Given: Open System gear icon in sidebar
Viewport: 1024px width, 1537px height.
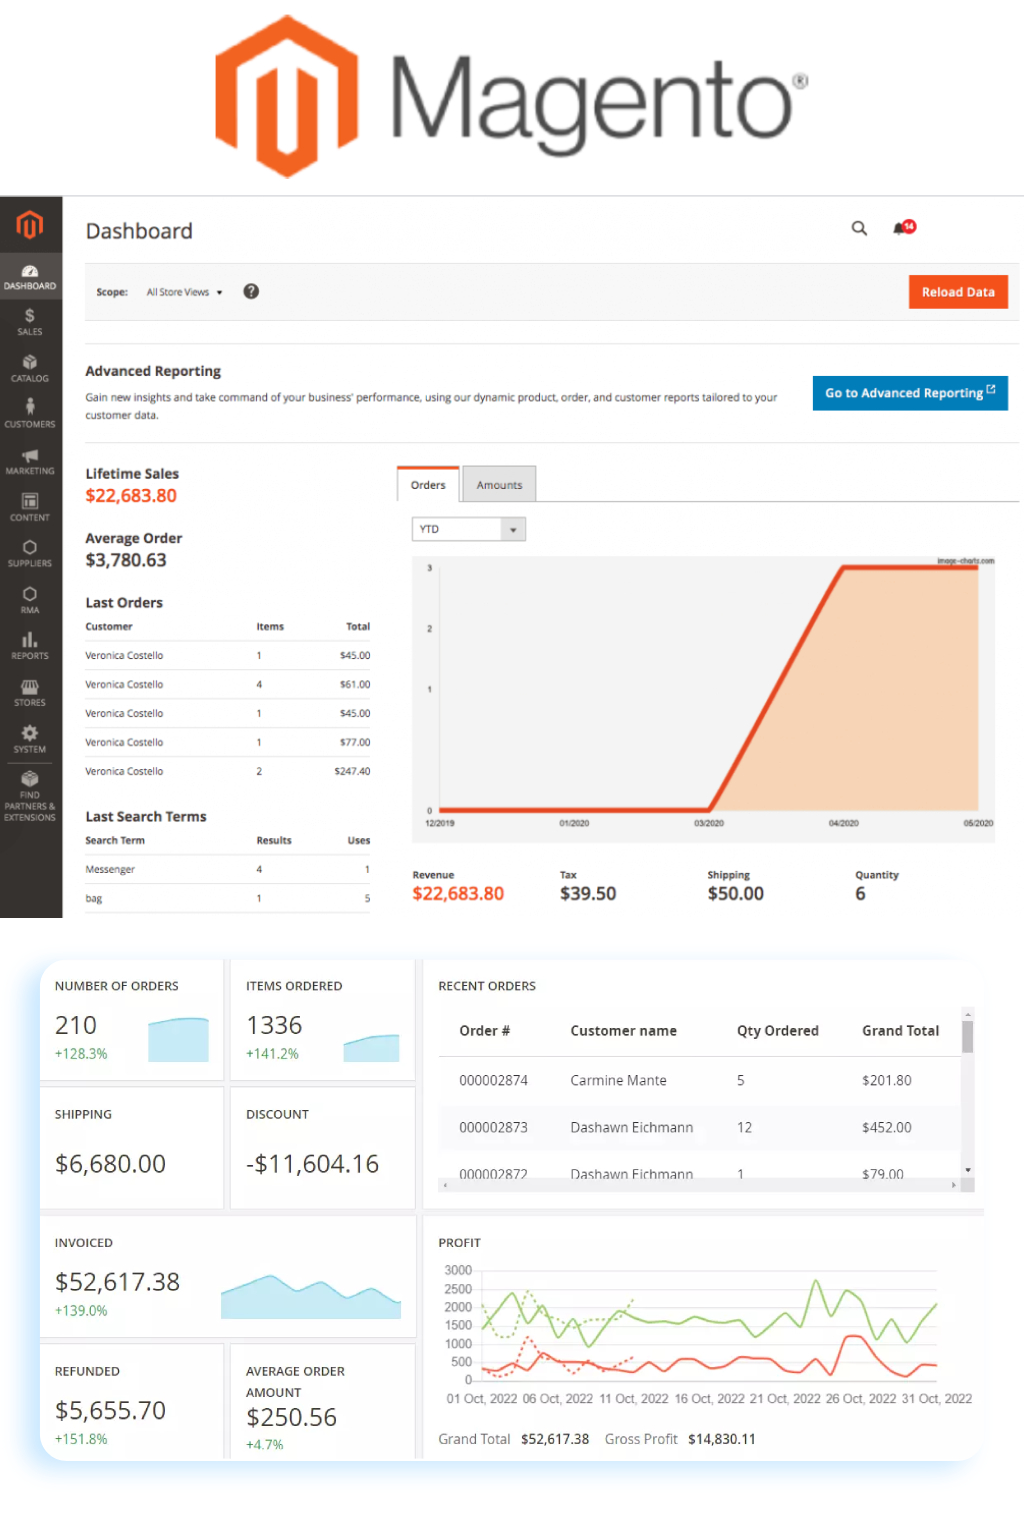Looking at the screenshot, I should click(30, 739).
